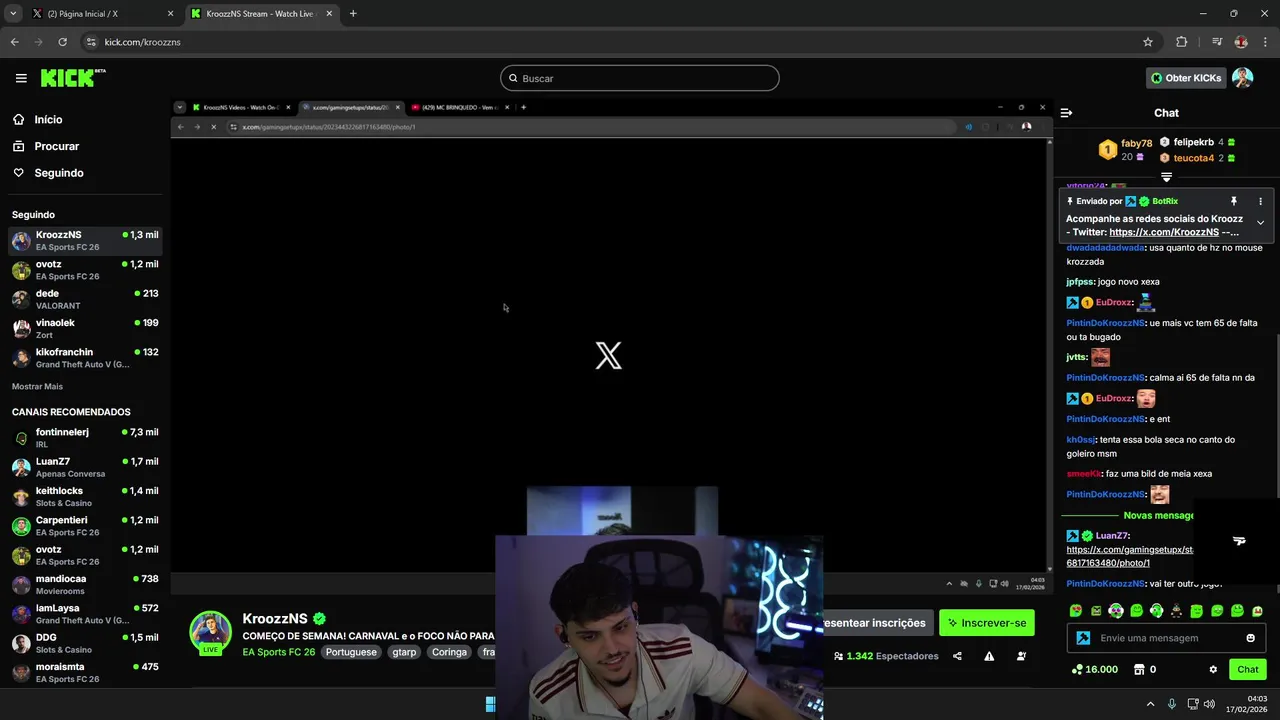Screen dimensions: 1280x720
Task: Click the Obter KICKs button
Action: 1186,78
